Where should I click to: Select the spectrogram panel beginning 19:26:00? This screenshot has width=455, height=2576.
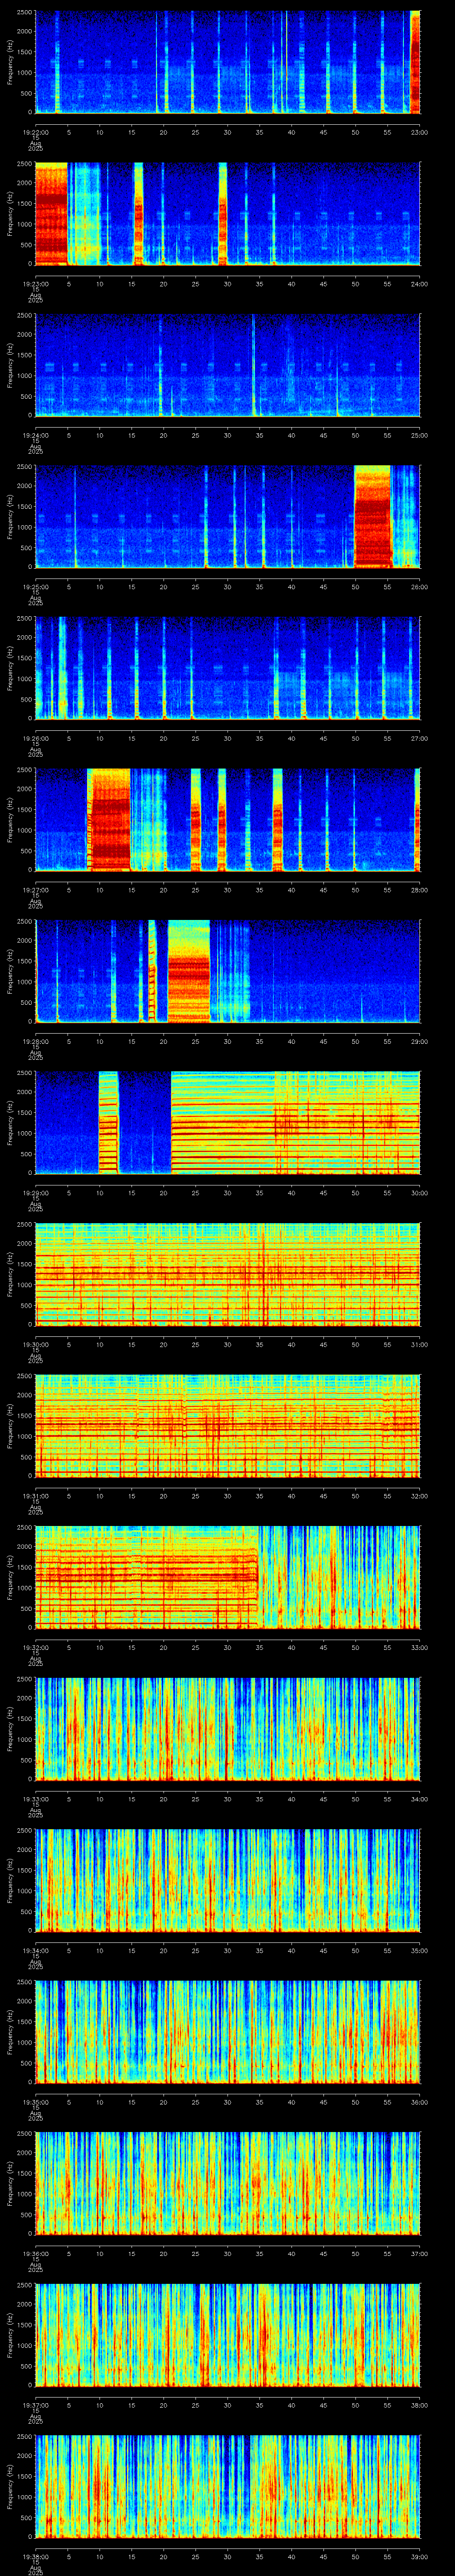point(227,668)
